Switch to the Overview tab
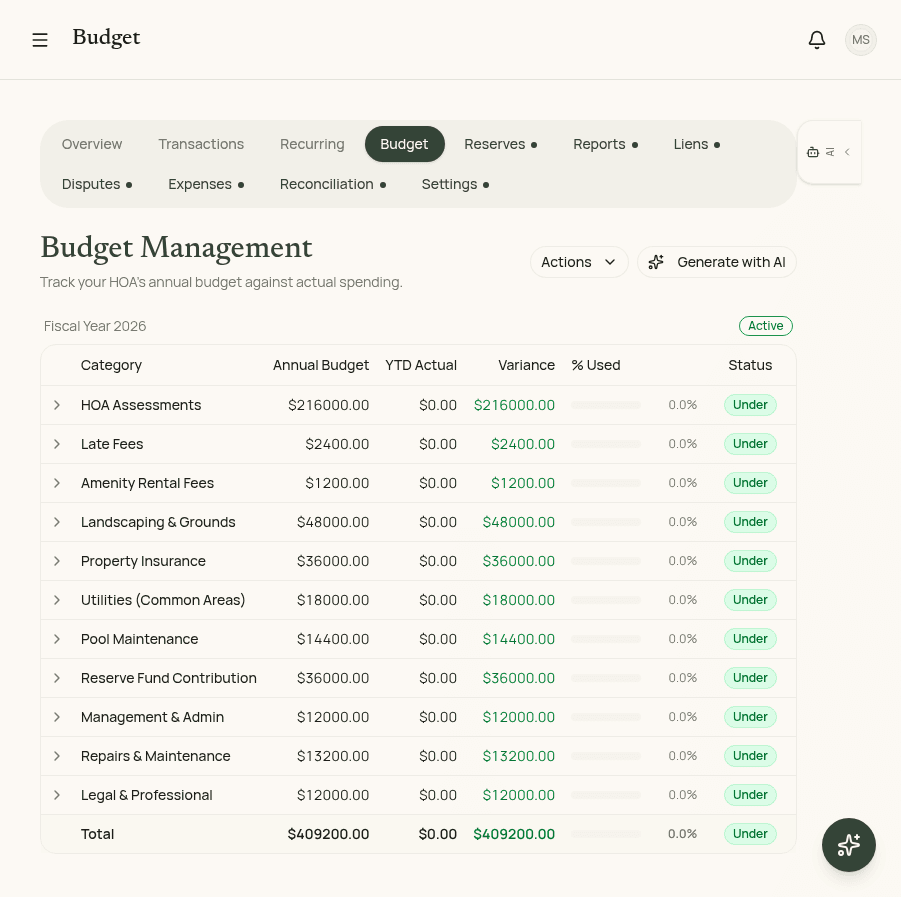901x897 pixels. (92, 144)
